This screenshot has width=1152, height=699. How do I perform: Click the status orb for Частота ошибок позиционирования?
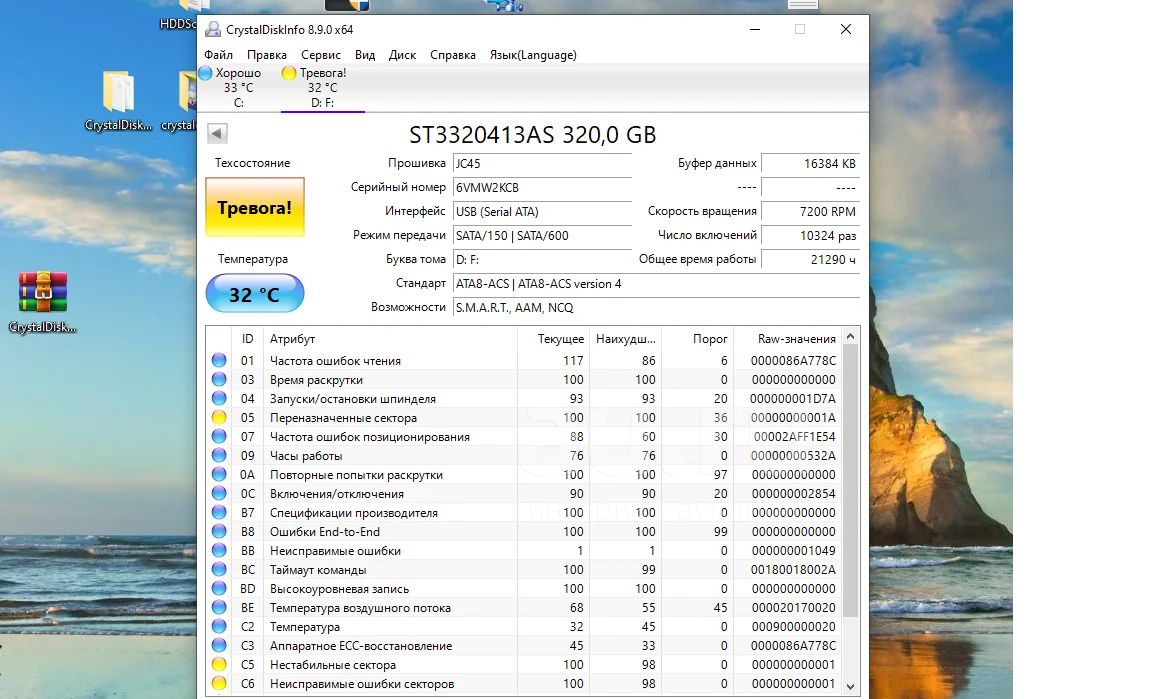click(x=219, y=436)
